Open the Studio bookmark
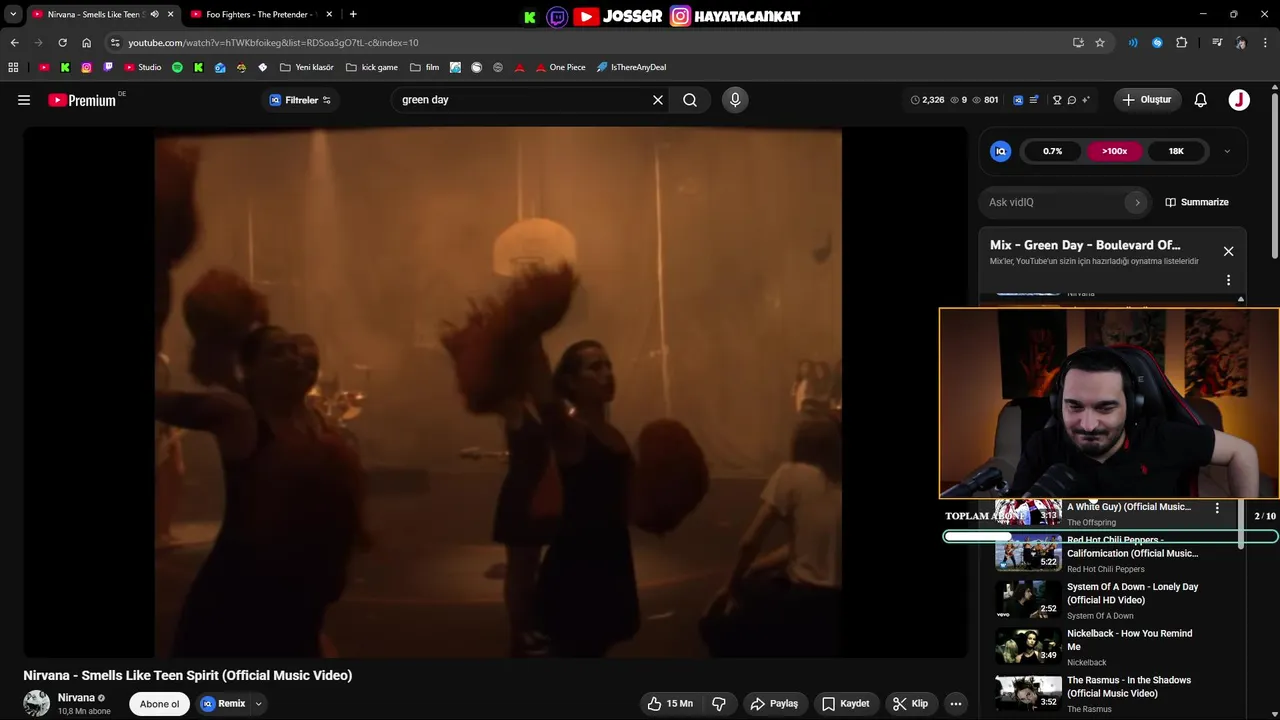This screenshot has width=1280, height=720. [x=143, y=67]
